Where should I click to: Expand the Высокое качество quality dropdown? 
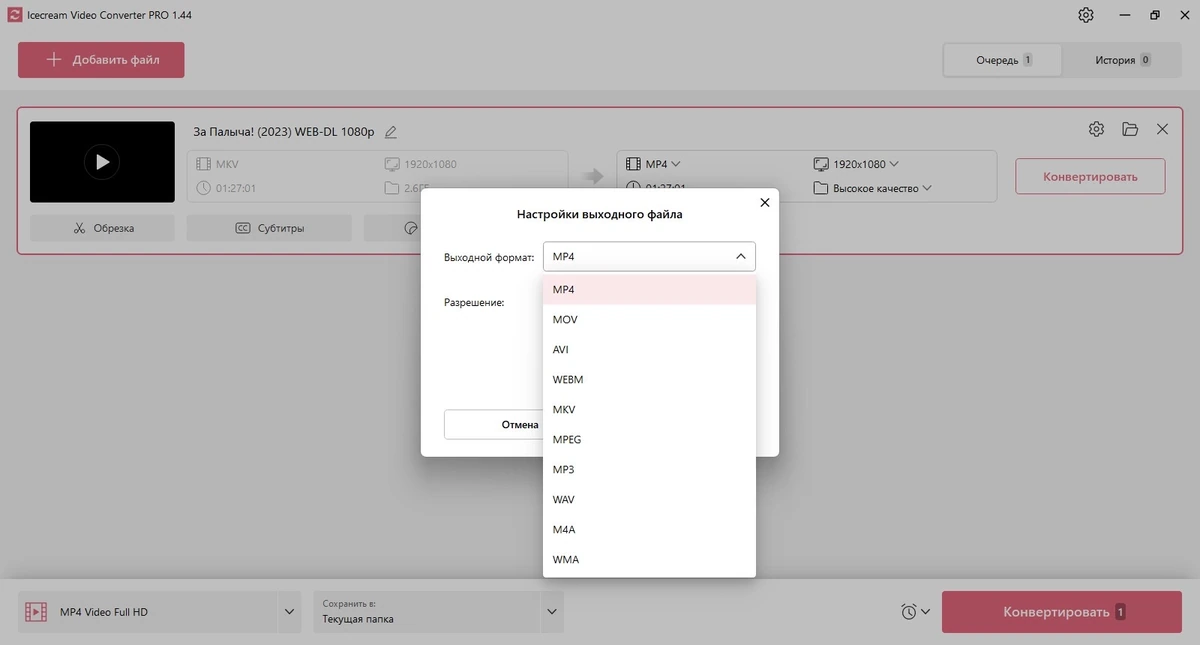coord(873,188)
